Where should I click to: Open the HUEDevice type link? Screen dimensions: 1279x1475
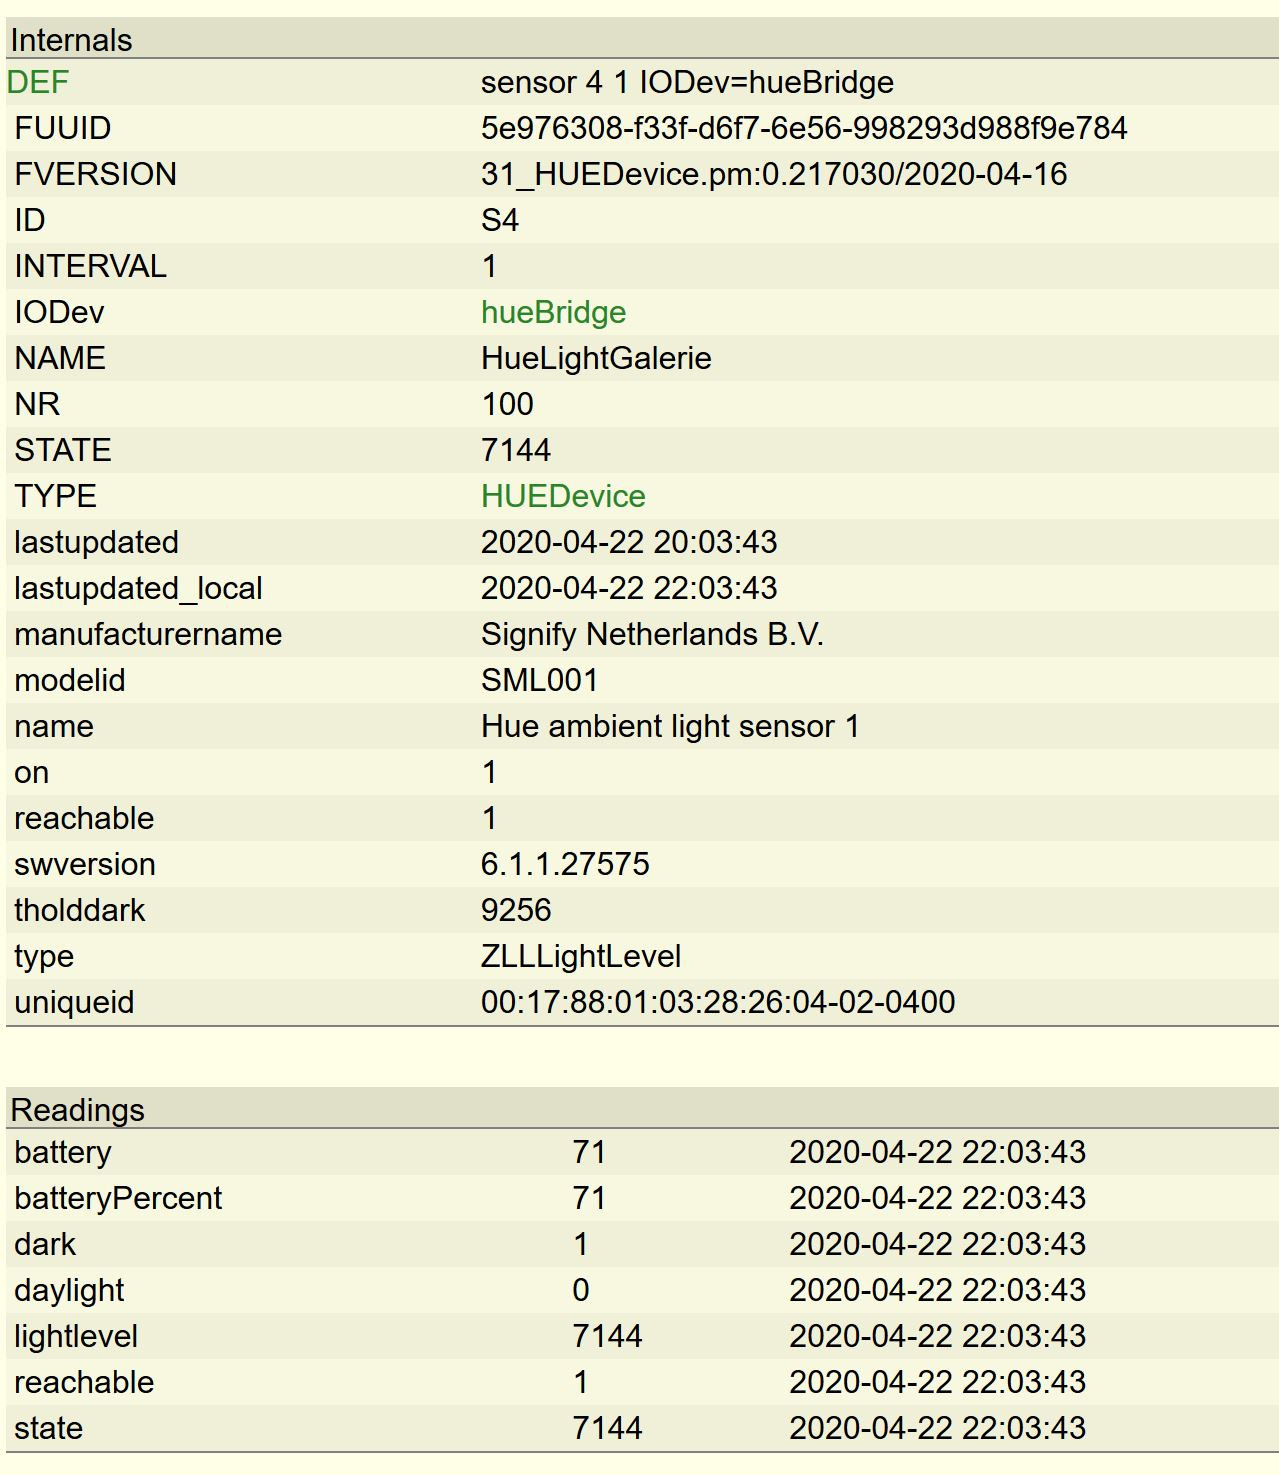tap(563, 496)
